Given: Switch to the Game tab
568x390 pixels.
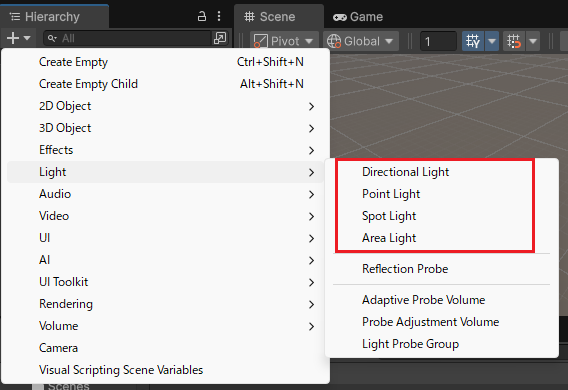Looking at the screenshot, I should tap(358, 17).
